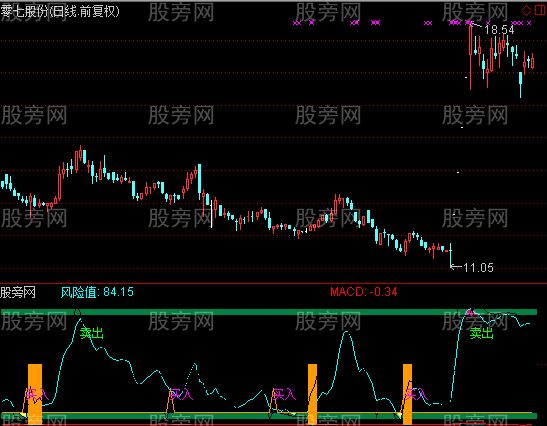Image resolution: width=547 pixels, height=426 pixels.
Task: Click the middle orange buy-zone bar
Action: tap(313, 394)
